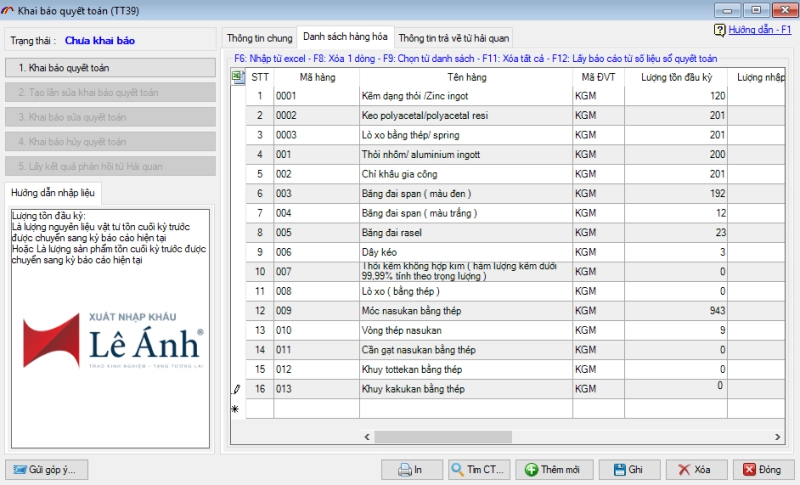Click the Mã hàng column header
The height and width of the screenshot is (485, 800).
[x=316, y=77]
